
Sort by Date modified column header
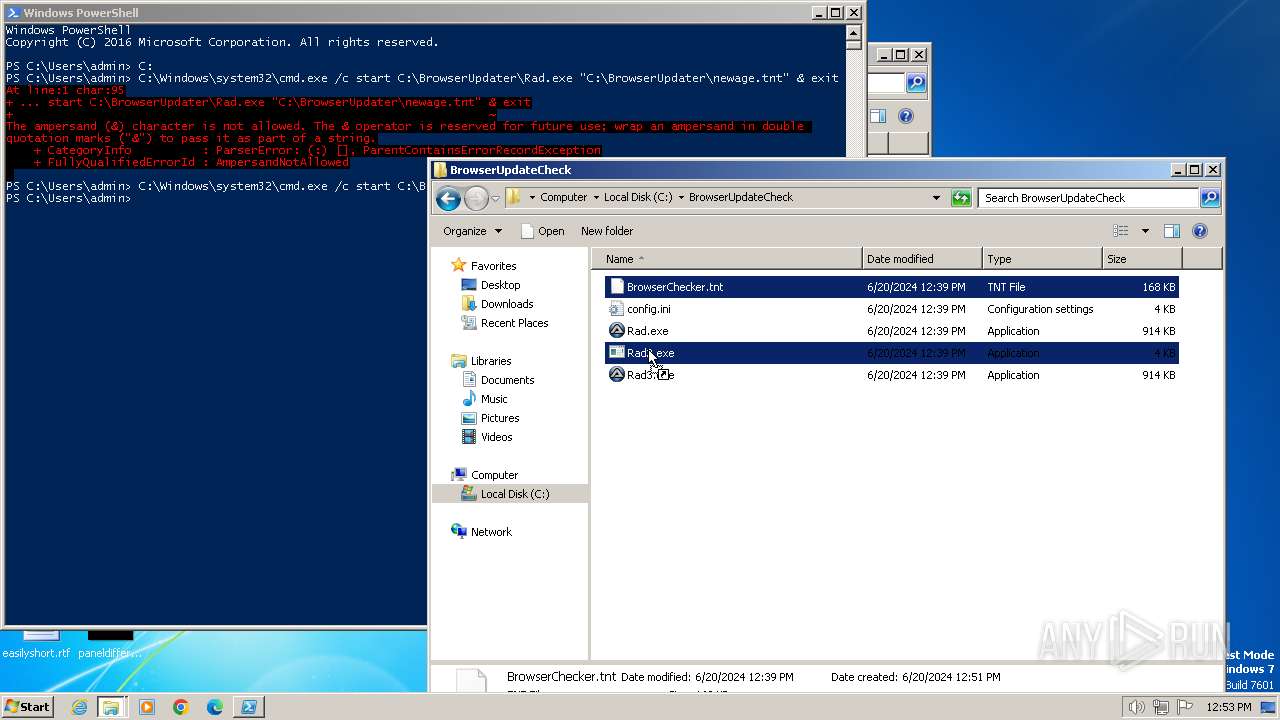point(922,259)
